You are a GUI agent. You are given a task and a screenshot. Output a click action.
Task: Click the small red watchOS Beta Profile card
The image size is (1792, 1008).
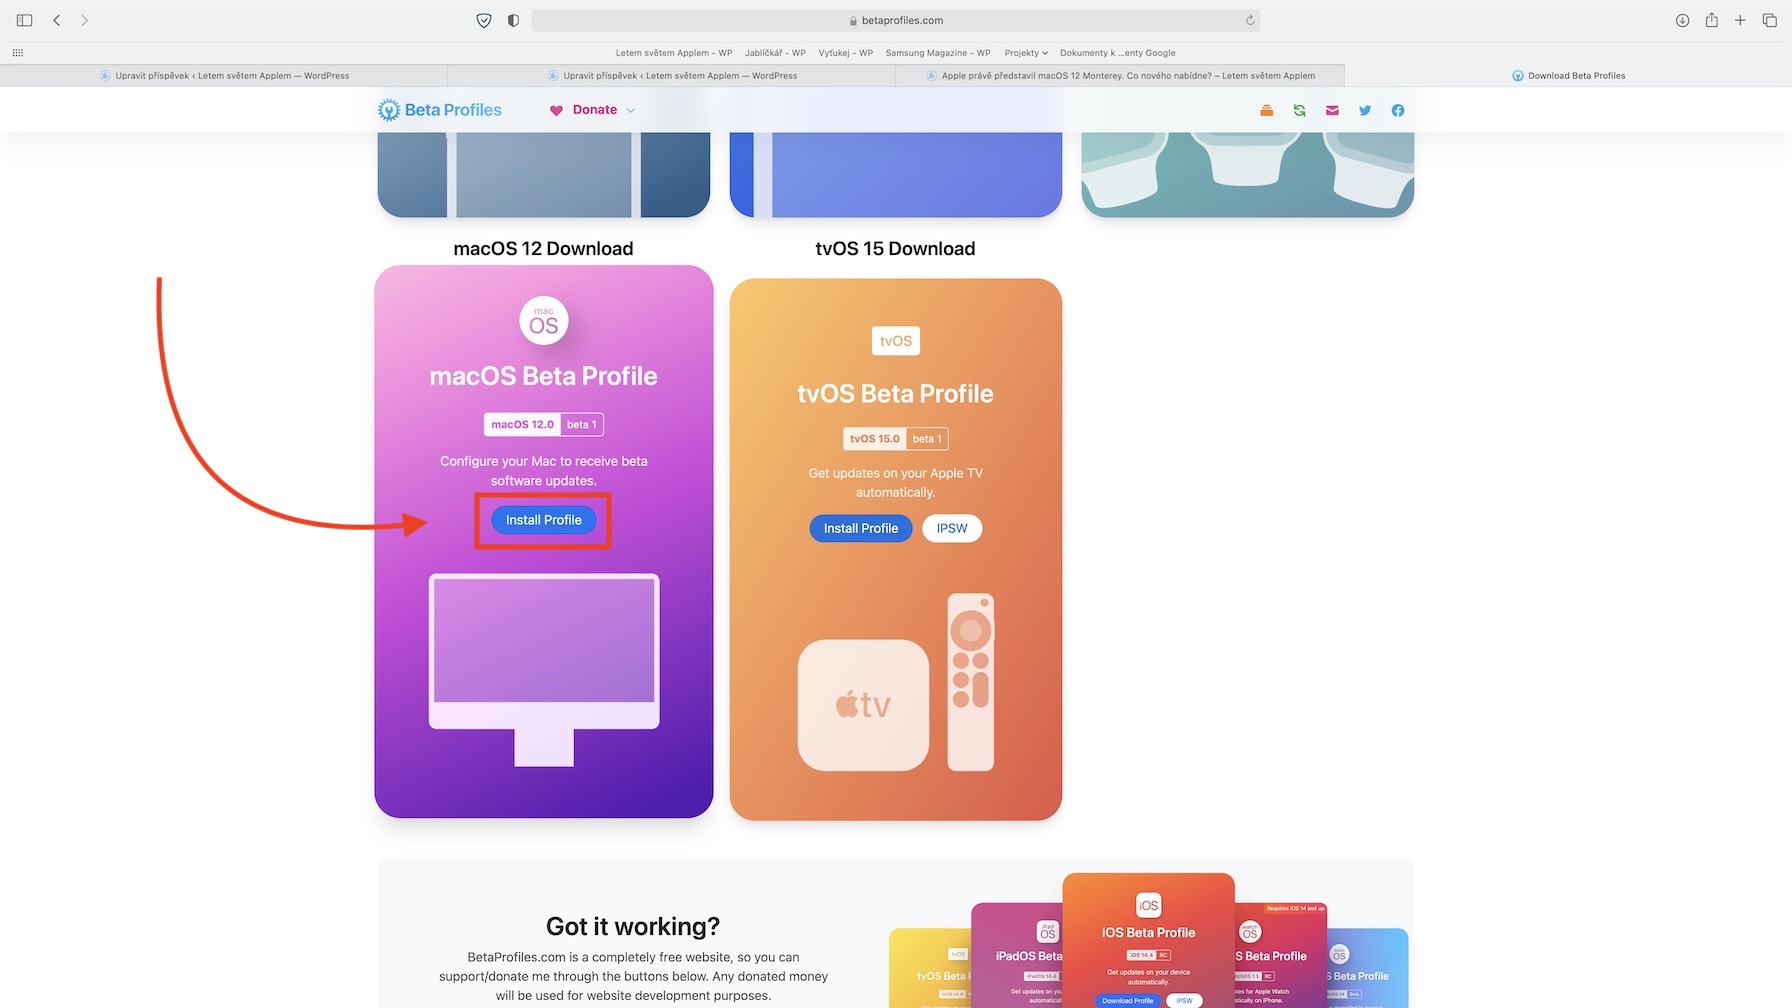pyautogui.click(x=1280, y=955)
